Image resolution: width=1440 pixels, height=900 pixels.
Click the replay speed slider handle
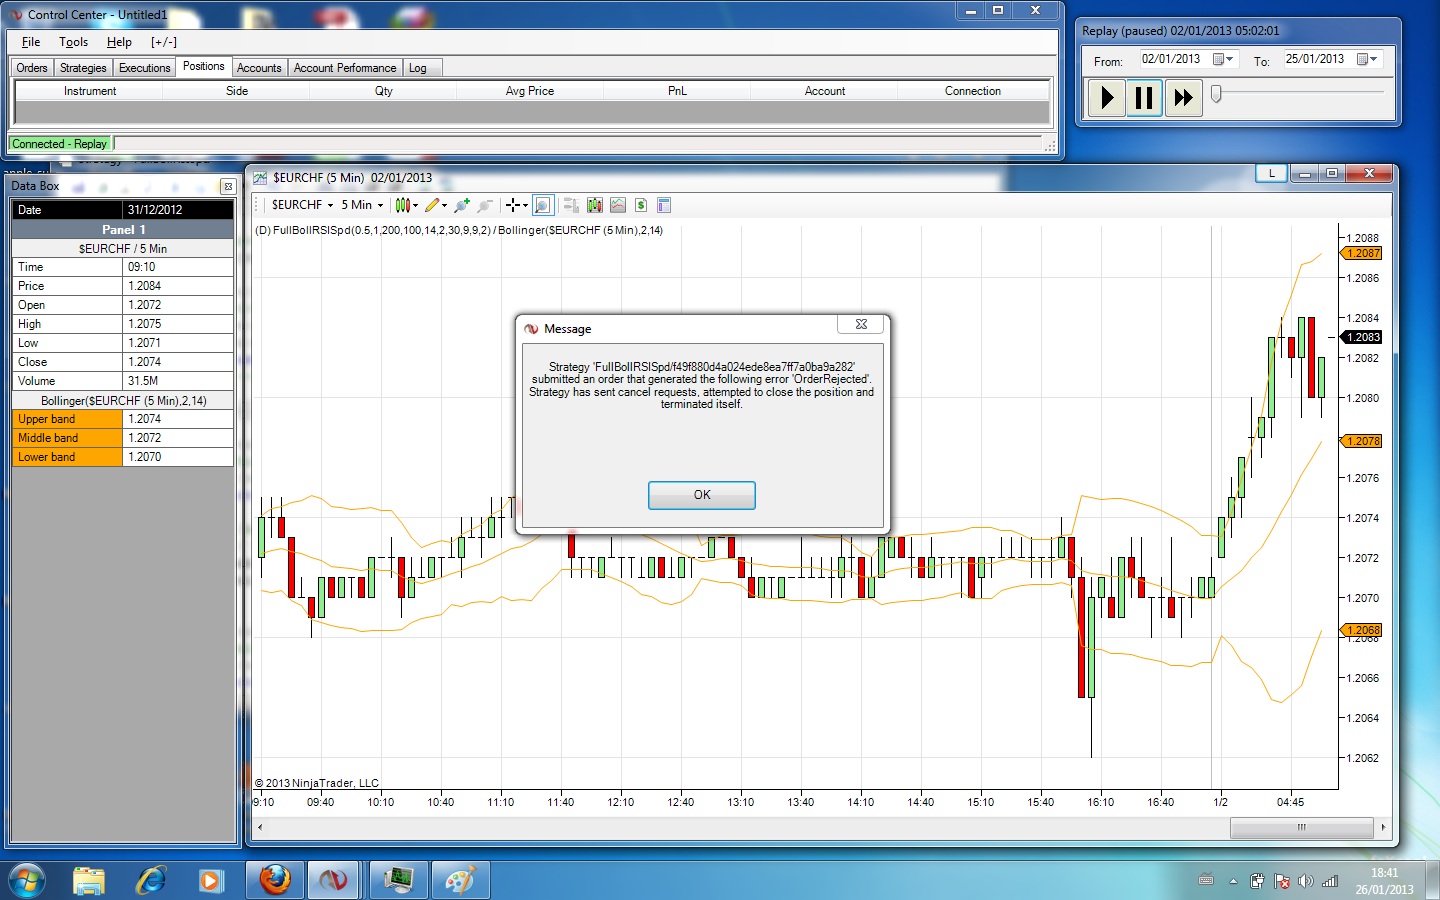coord(1216,94)
